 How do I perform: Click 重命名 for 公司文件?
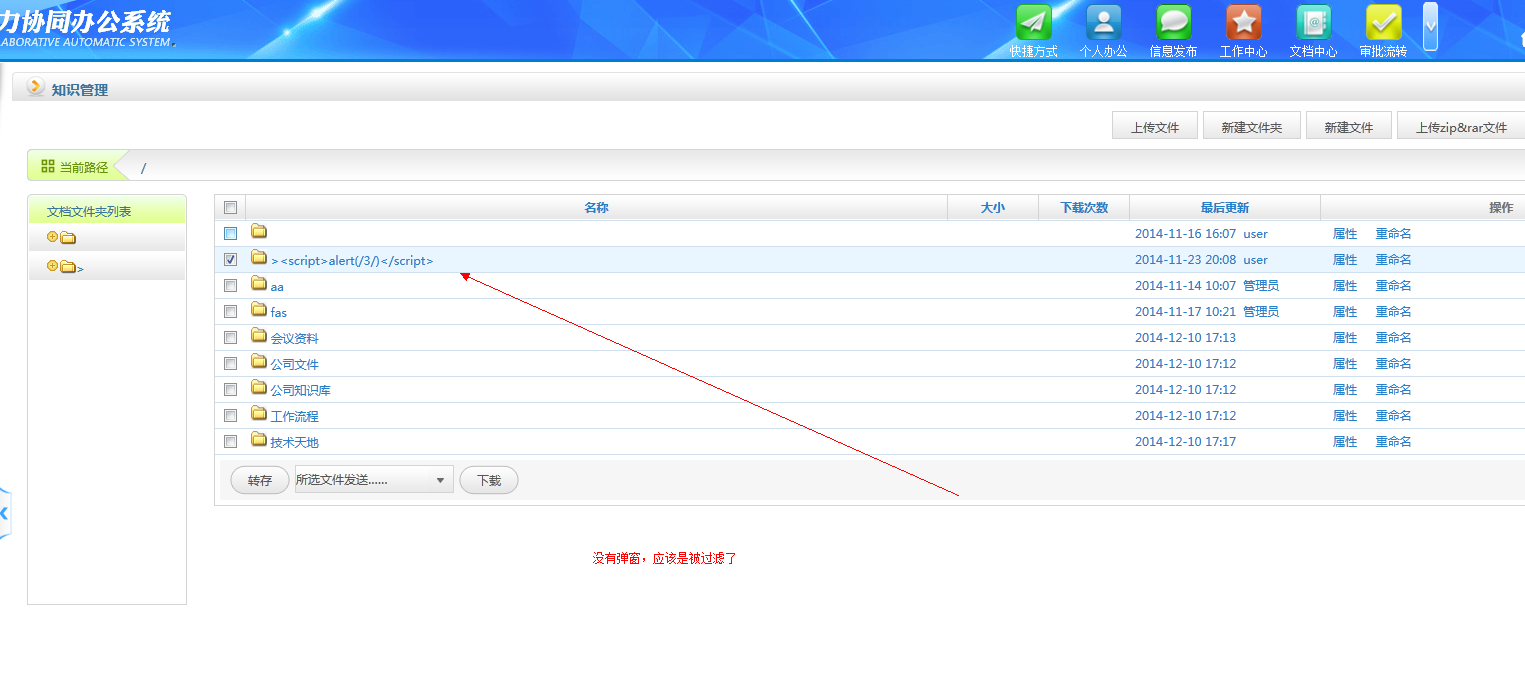(x=1393, y=364)
